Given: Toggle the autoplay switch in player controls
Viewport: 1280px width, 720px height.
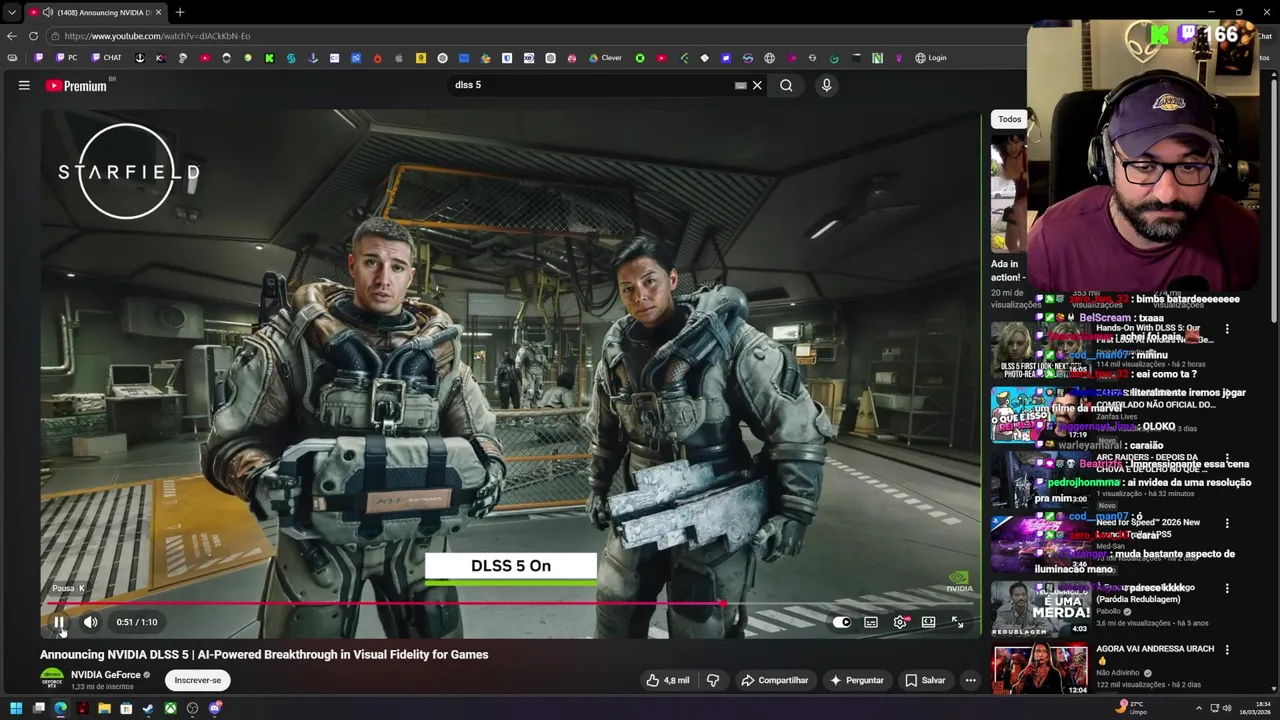Looking at the screenshot, I should tap(842, 622).
